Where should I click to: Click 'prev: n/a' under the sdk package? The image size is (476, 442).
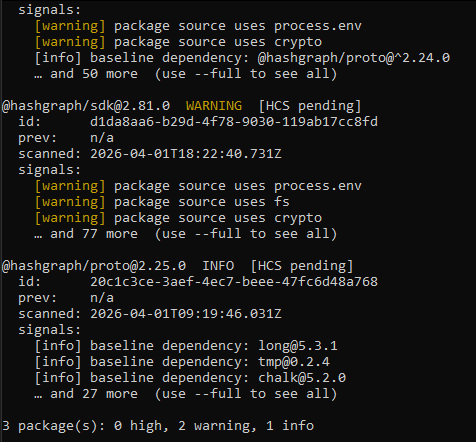coord(66,138)
